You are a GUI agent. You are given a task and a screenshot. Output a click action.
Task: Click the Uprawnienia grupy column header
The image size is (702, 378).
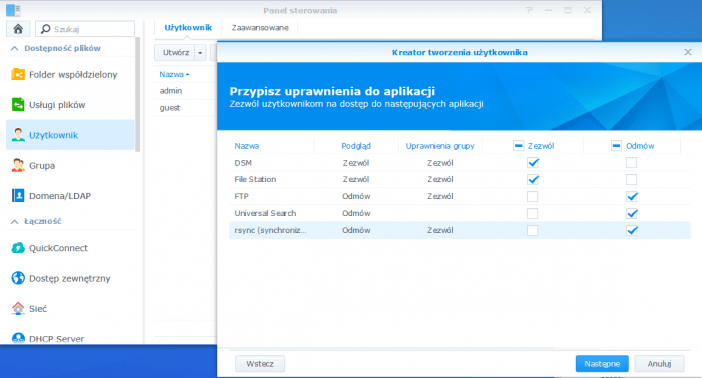click(440, 146)
